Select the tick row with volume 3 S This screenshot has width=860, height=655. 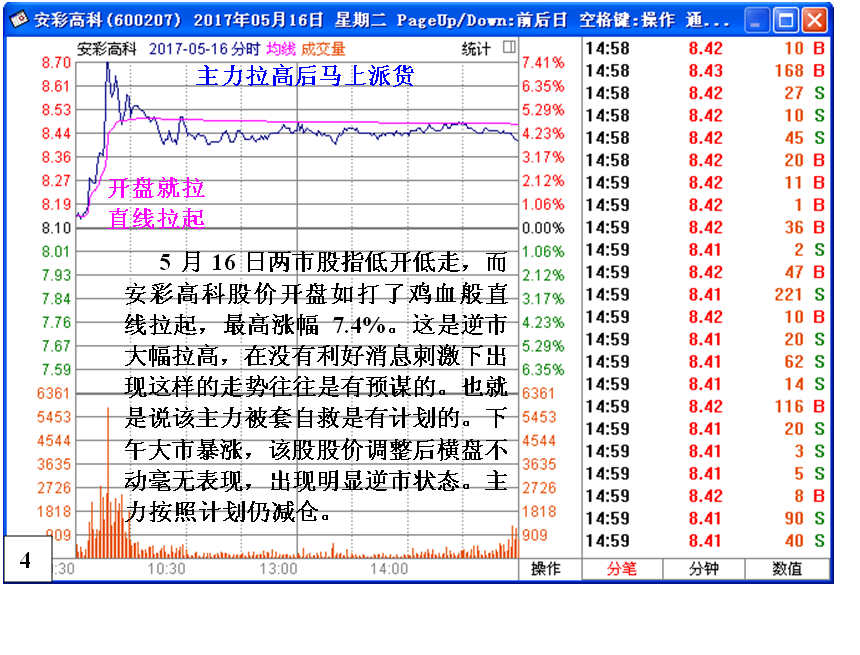click(705, 451)
